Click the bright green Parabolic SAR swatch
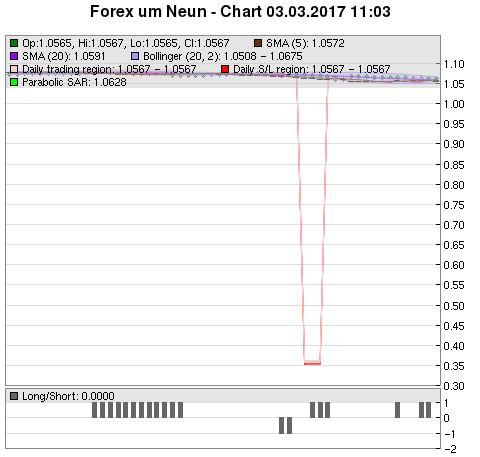Screen dimensions: 480x457 click(x=14, y=82)
